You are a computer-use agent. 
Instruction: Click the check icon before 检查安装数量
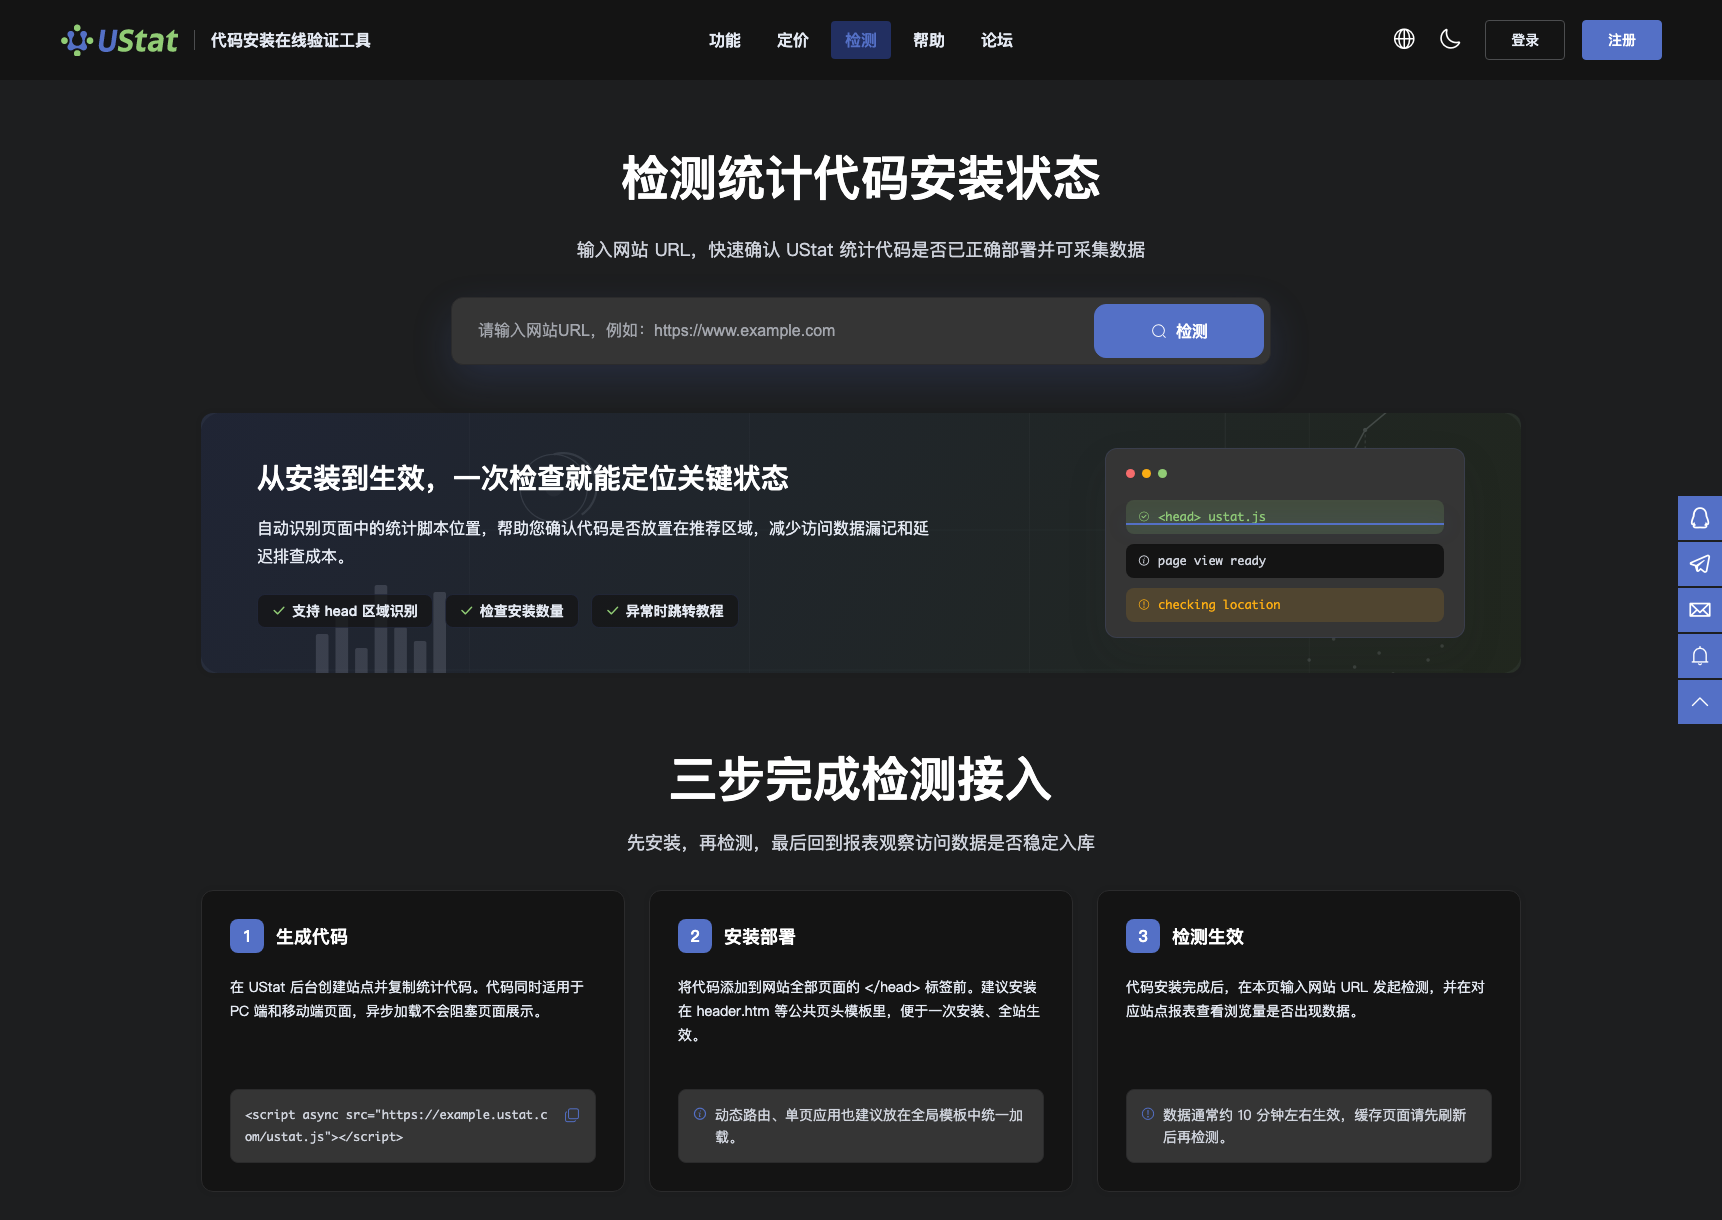[466, 611]
